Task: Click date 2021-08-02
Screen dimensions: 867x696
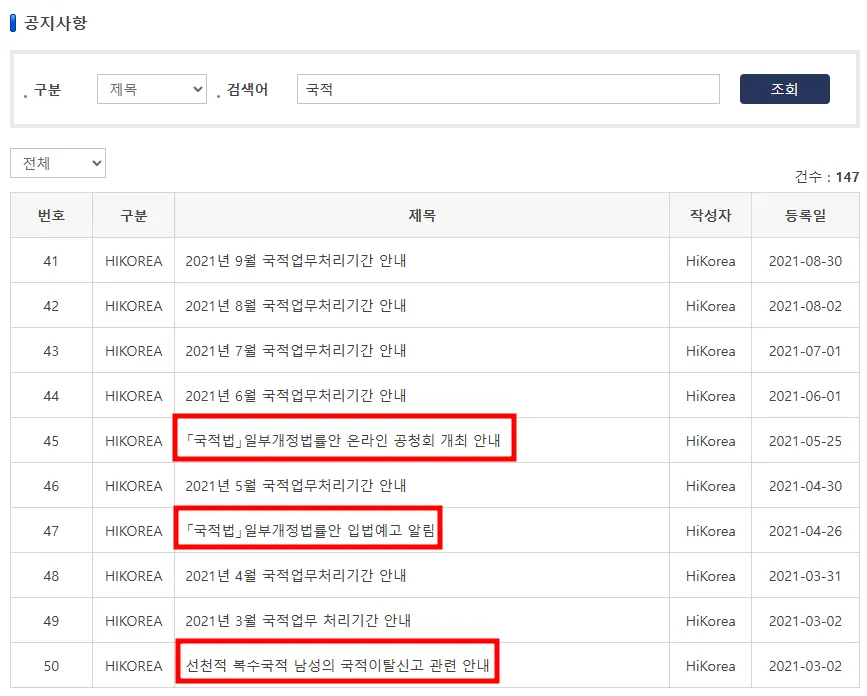Action: (806, 306)
